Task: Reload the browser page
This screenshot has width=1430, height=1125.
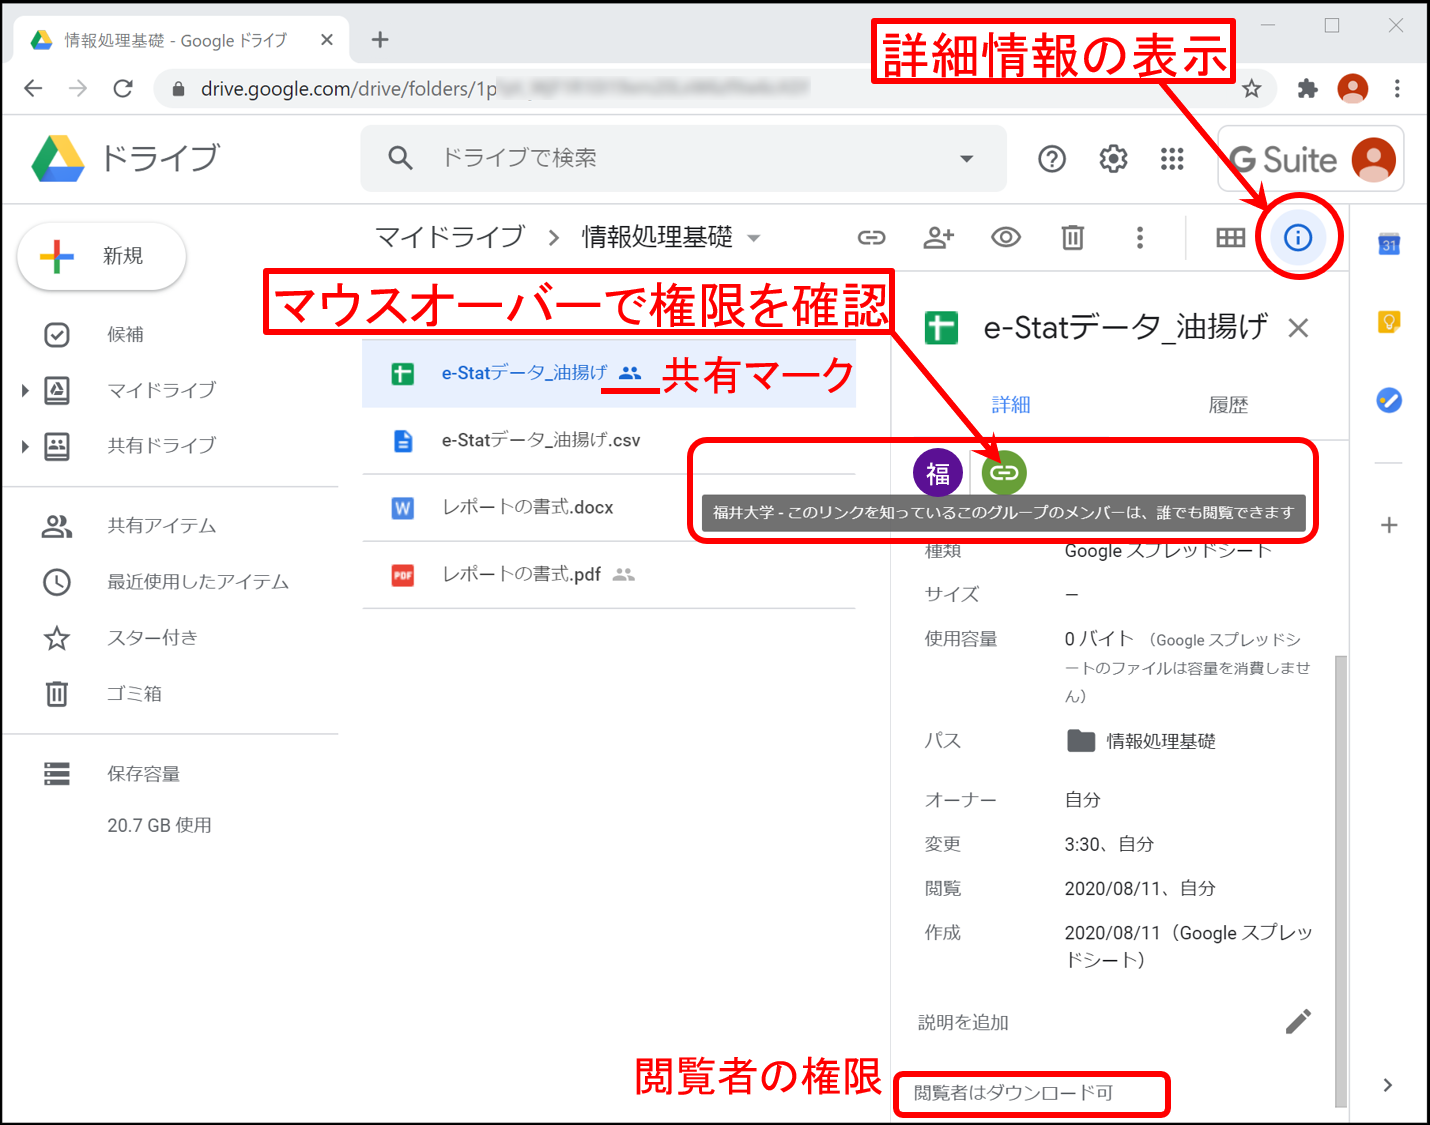Action: click(123, 89)
